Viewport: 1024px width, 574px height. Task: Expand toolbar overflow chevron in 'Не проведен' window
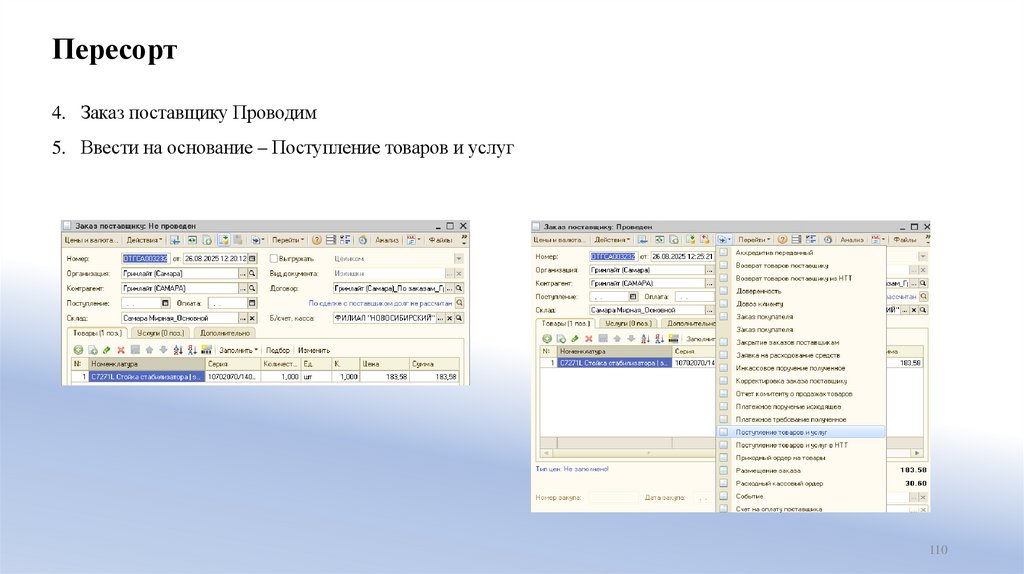466,240
